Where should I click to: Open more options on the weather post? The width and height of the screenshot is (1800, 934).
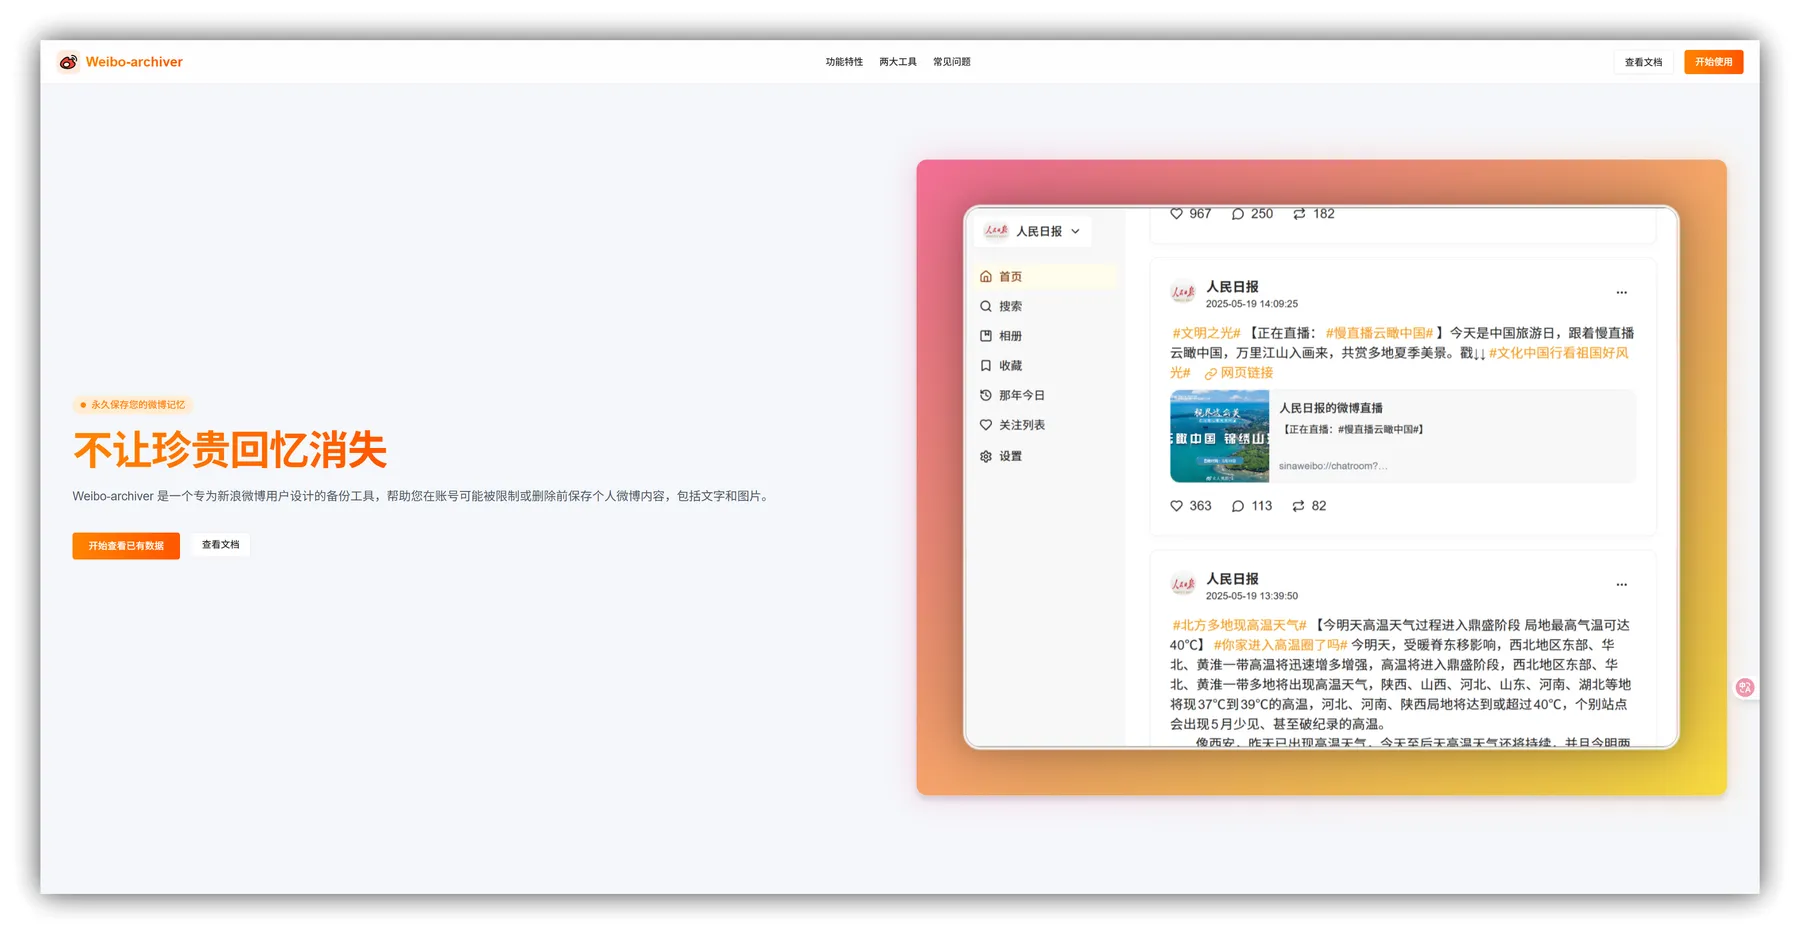(1621, 584)
